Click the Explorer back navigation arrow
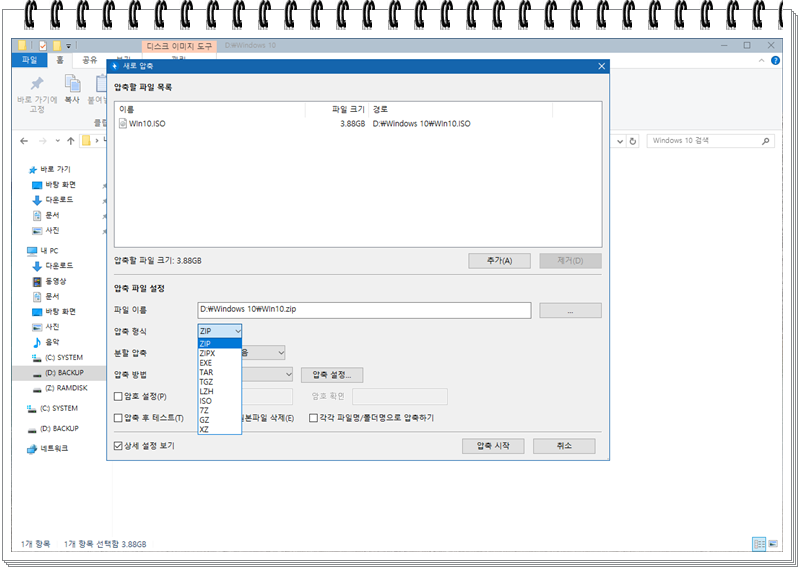The image size is (800, 569). (24, 141)
